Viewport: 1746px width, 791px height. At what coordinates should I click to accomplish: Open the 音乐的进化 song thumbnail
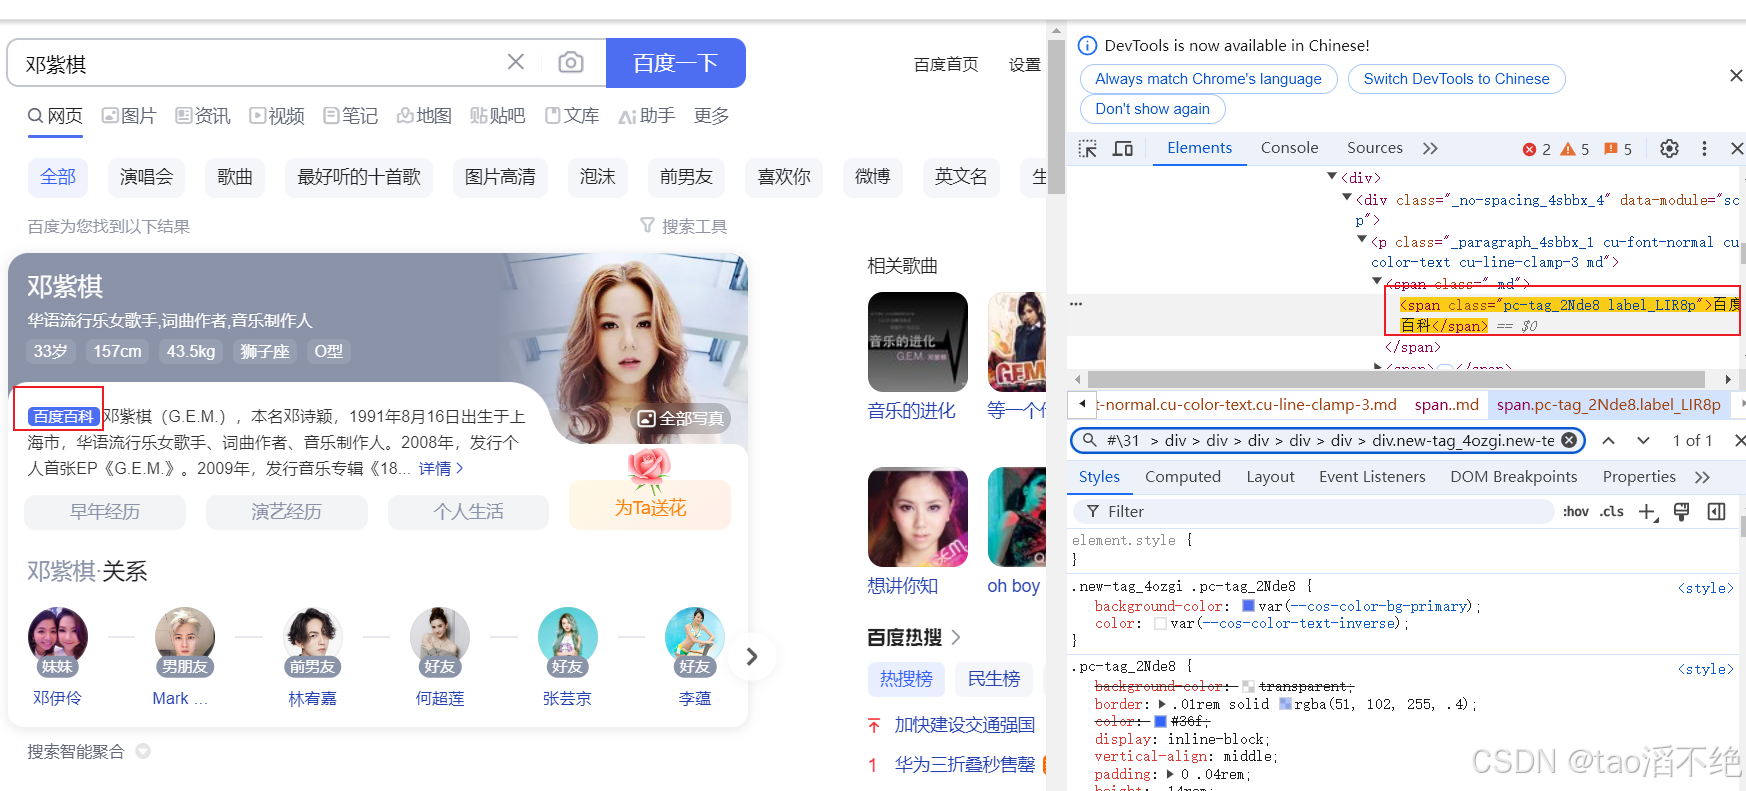(x=918, y=342)
